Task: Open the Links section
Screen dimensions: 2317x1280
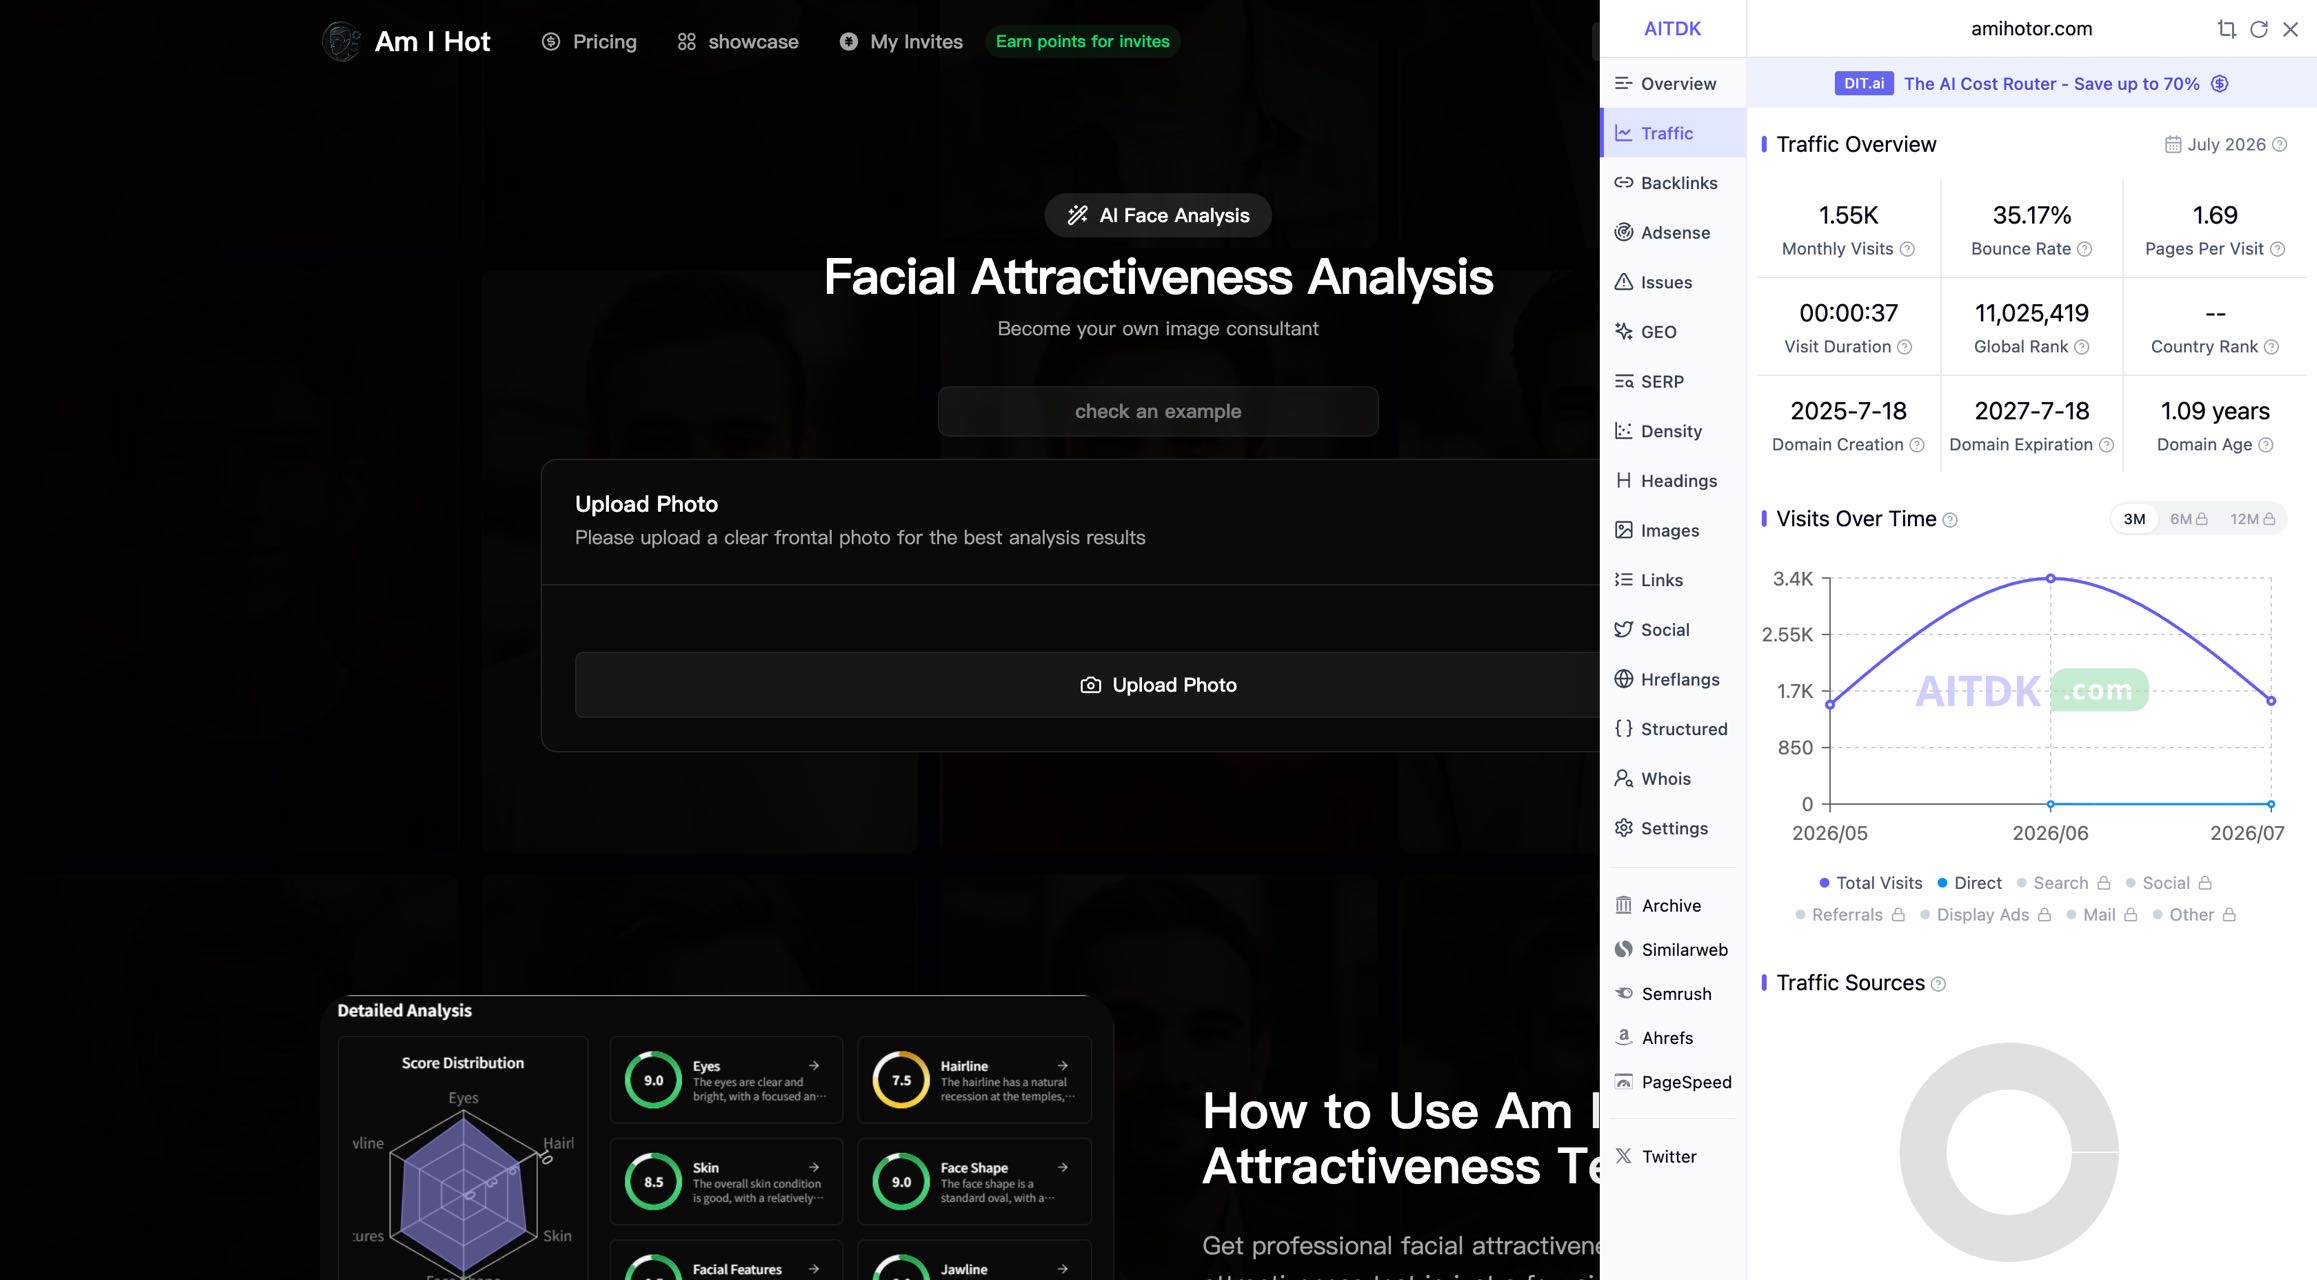Action: tap(1673, 580)
